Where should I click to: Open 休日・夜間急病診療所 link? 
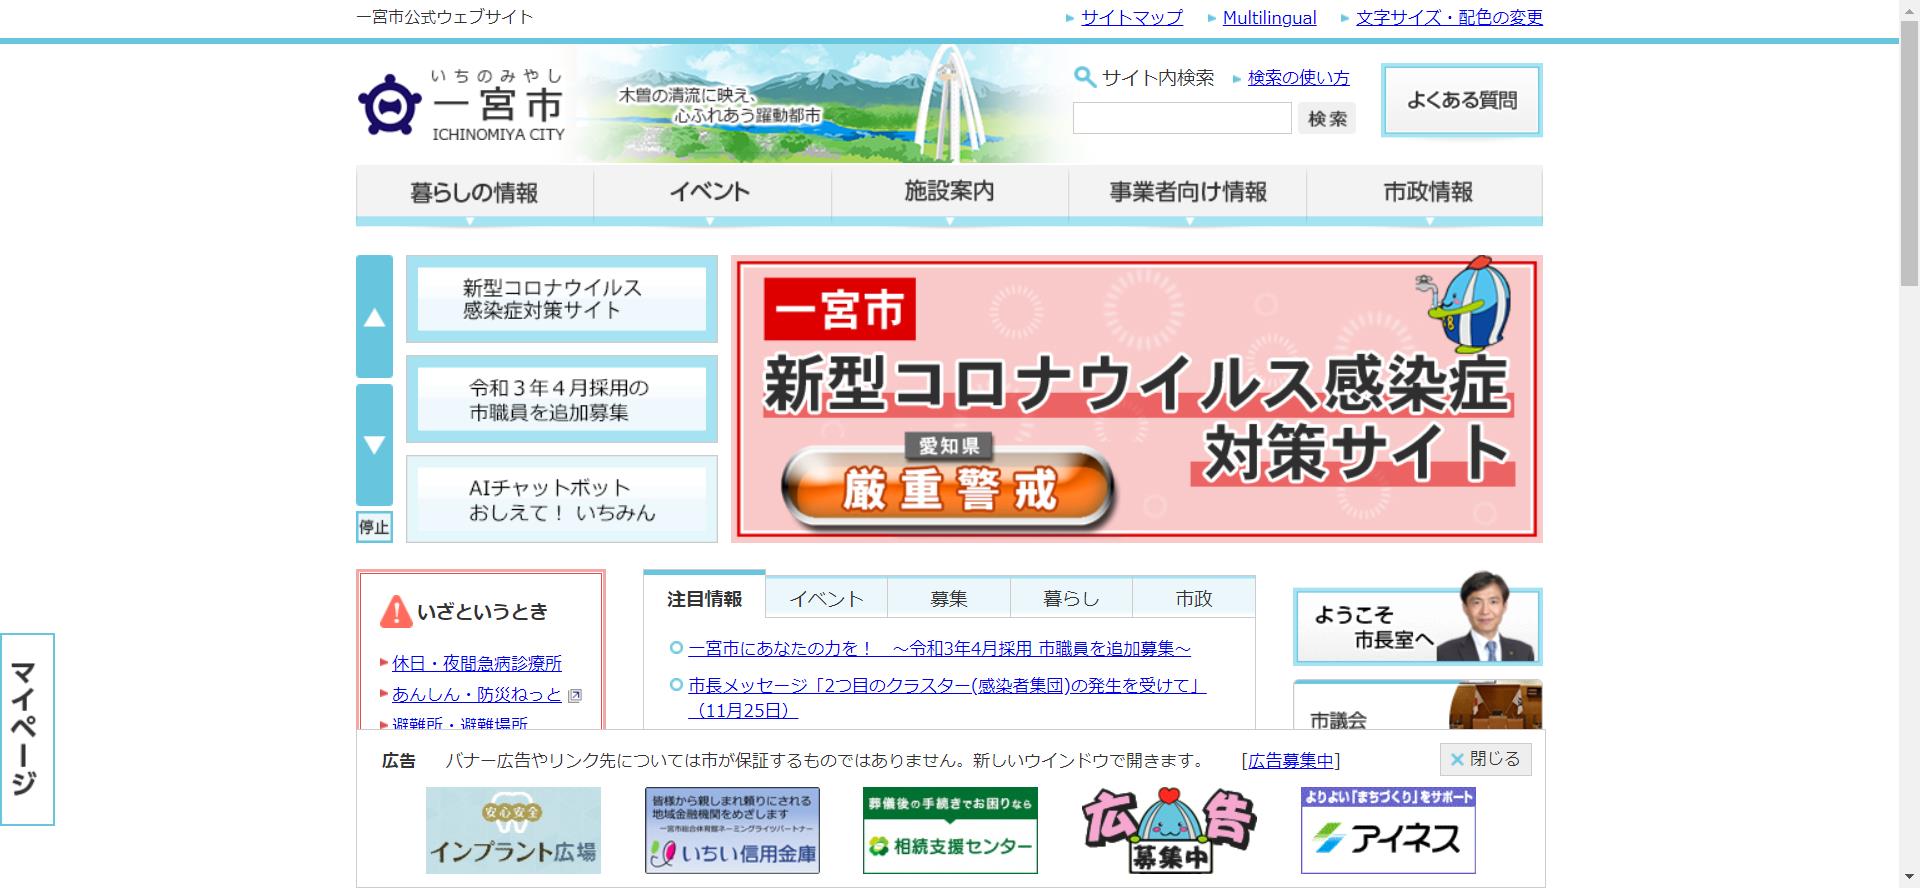click(x=476, y=663)
